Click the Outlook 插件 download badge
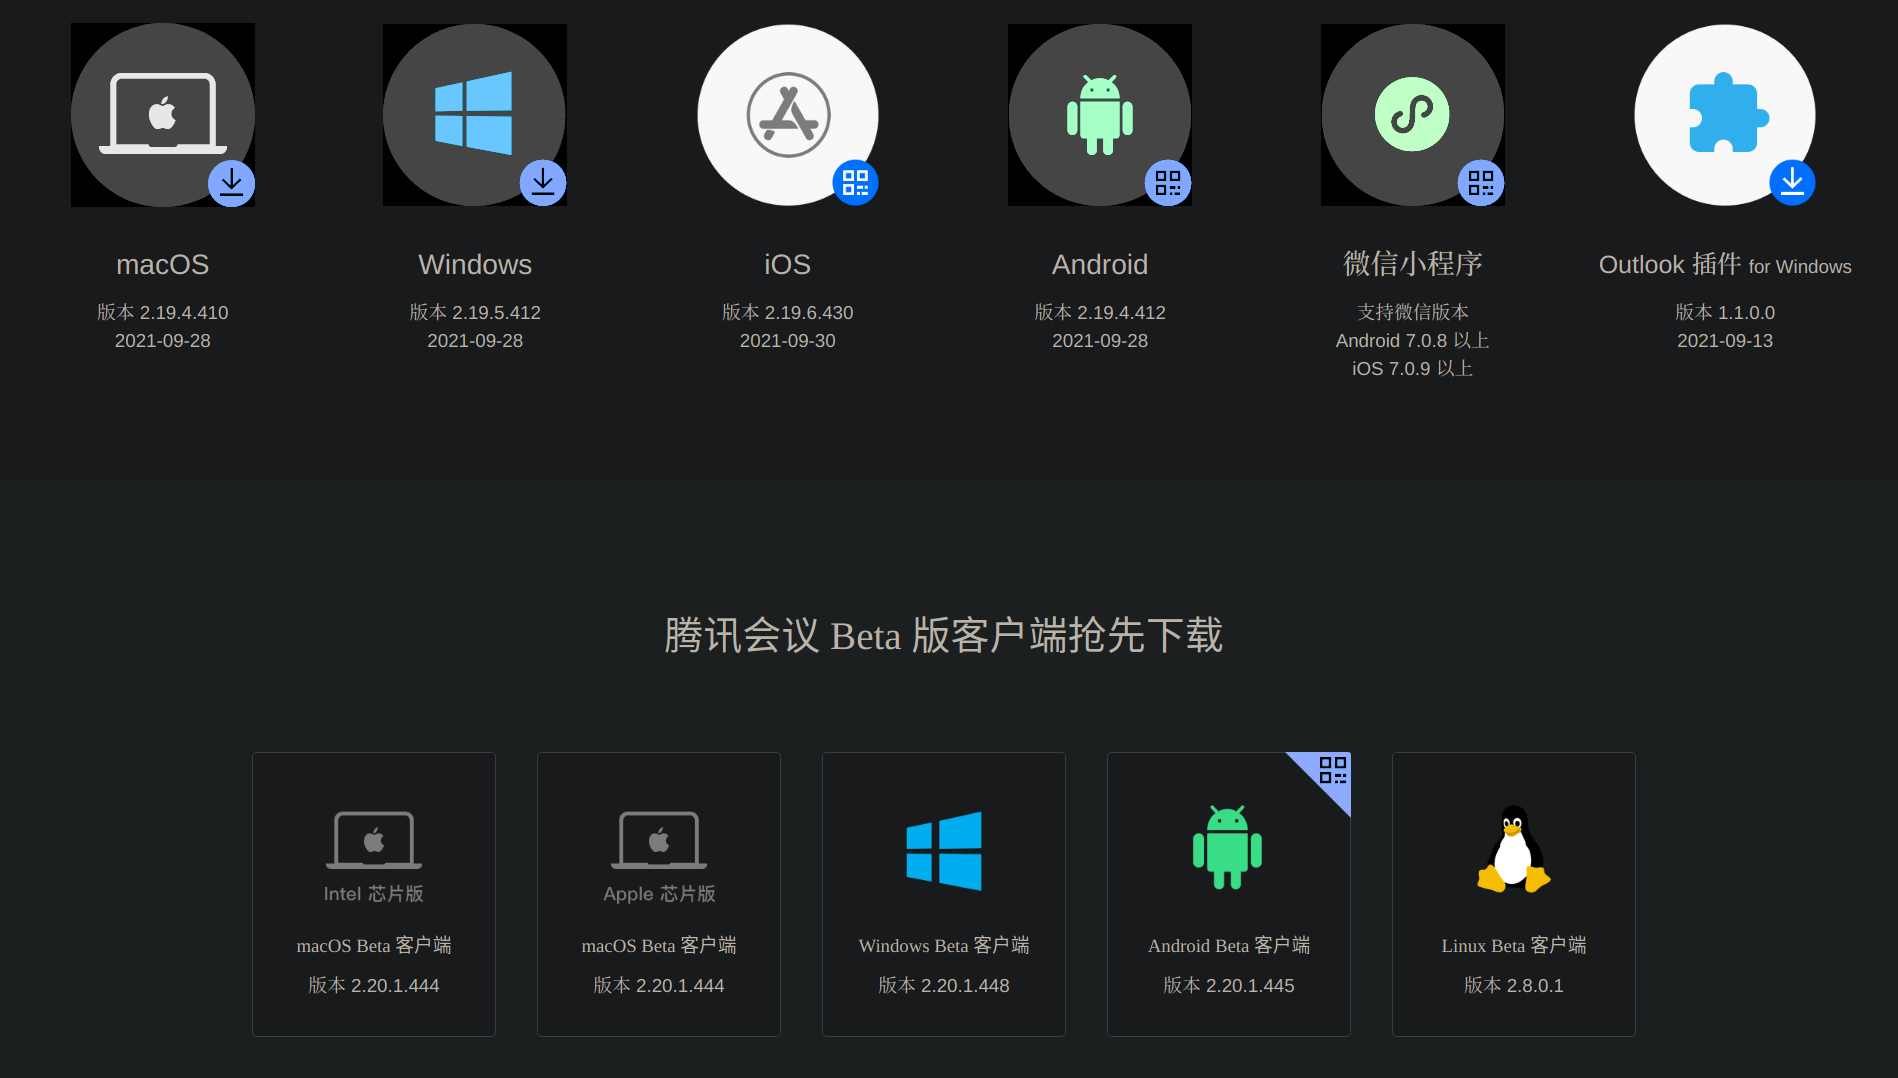The height and width of the screenshot is (1078, 1898). tap(1792, 182)
